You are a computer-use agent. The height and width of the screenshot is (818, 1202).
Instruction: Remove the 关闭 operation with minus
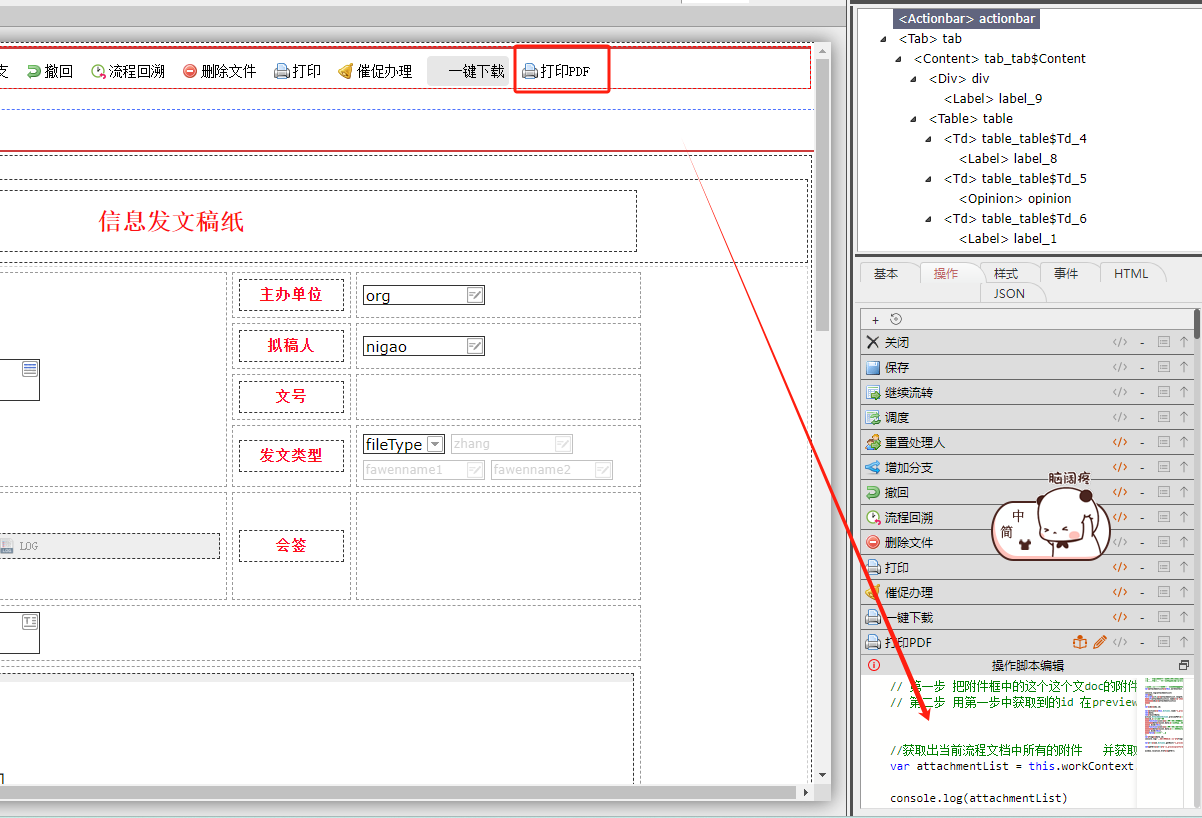tap(1142, 342)
